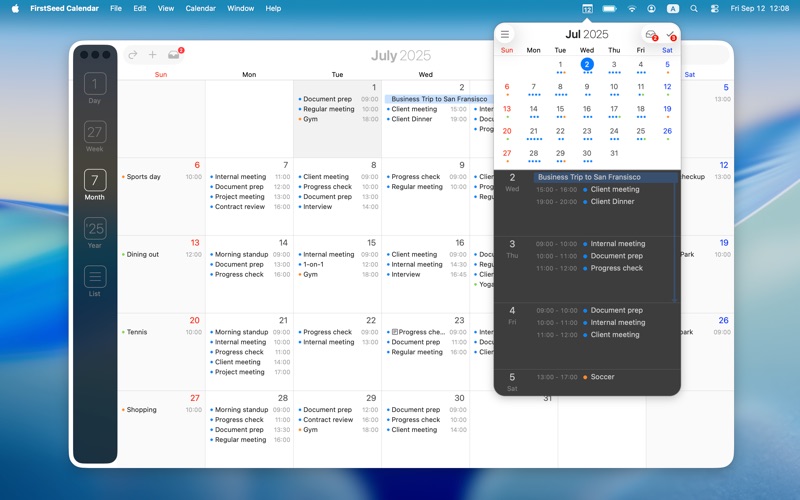The image size is (800, 500).
Task: Open the inbox tray in main toolbar
Action: coord(174,55)
